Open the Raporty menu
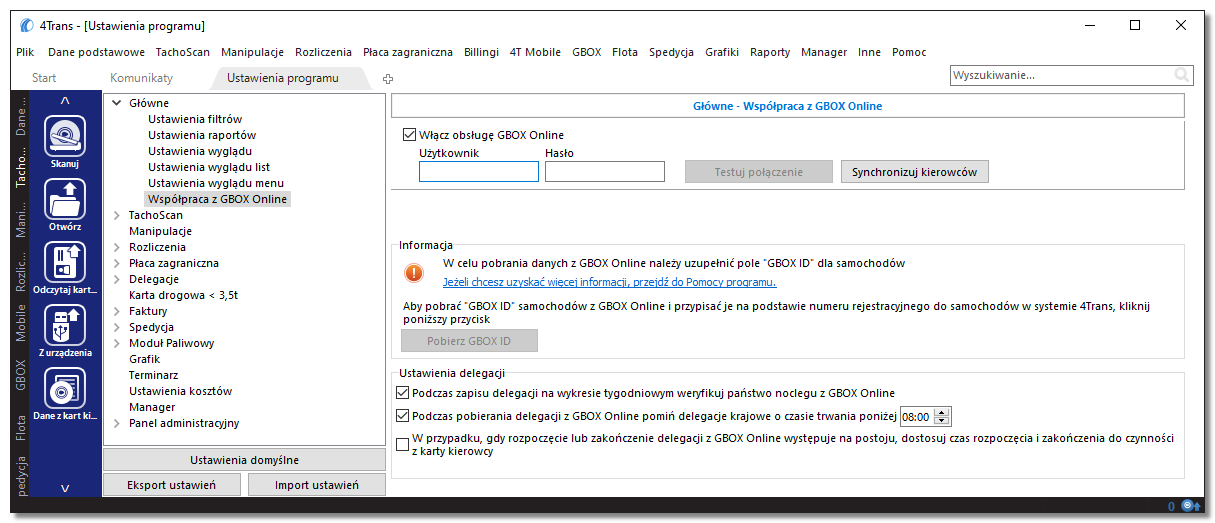The width and height of the screenshot is (1215, 523). tap(770, 52)
